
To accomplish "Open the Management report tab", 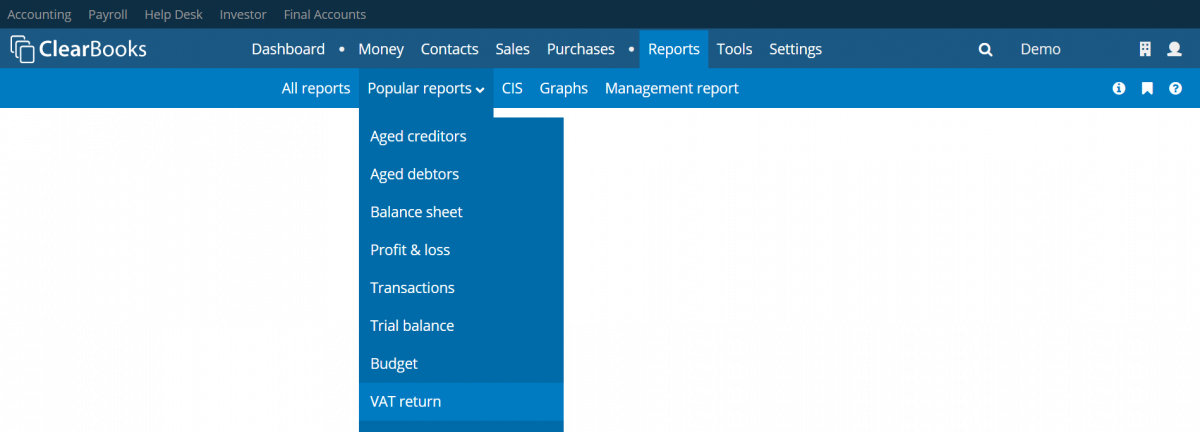I will click(x=672, y=88).
